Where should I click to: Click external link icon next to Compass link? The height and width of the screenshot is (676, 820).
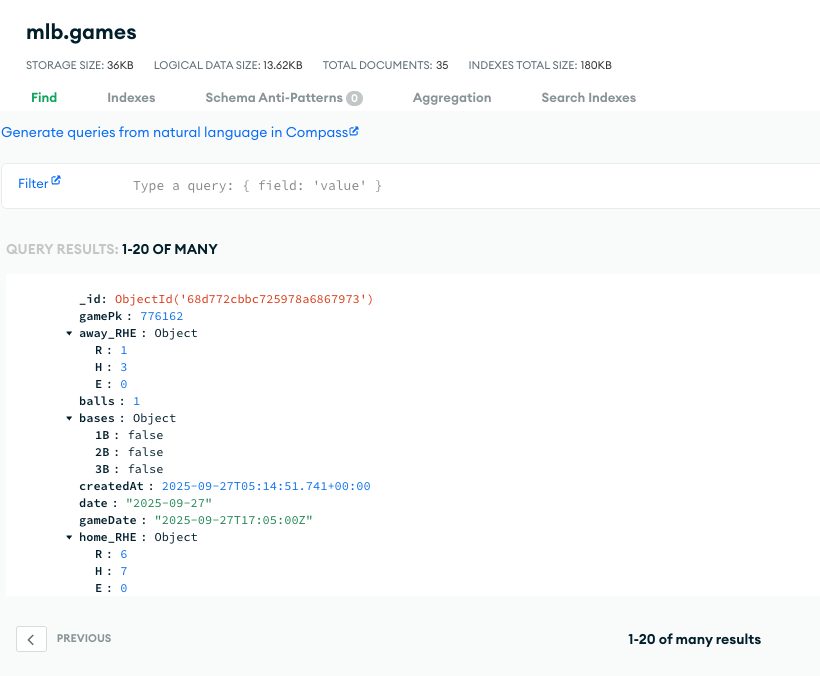coord(354,131)
